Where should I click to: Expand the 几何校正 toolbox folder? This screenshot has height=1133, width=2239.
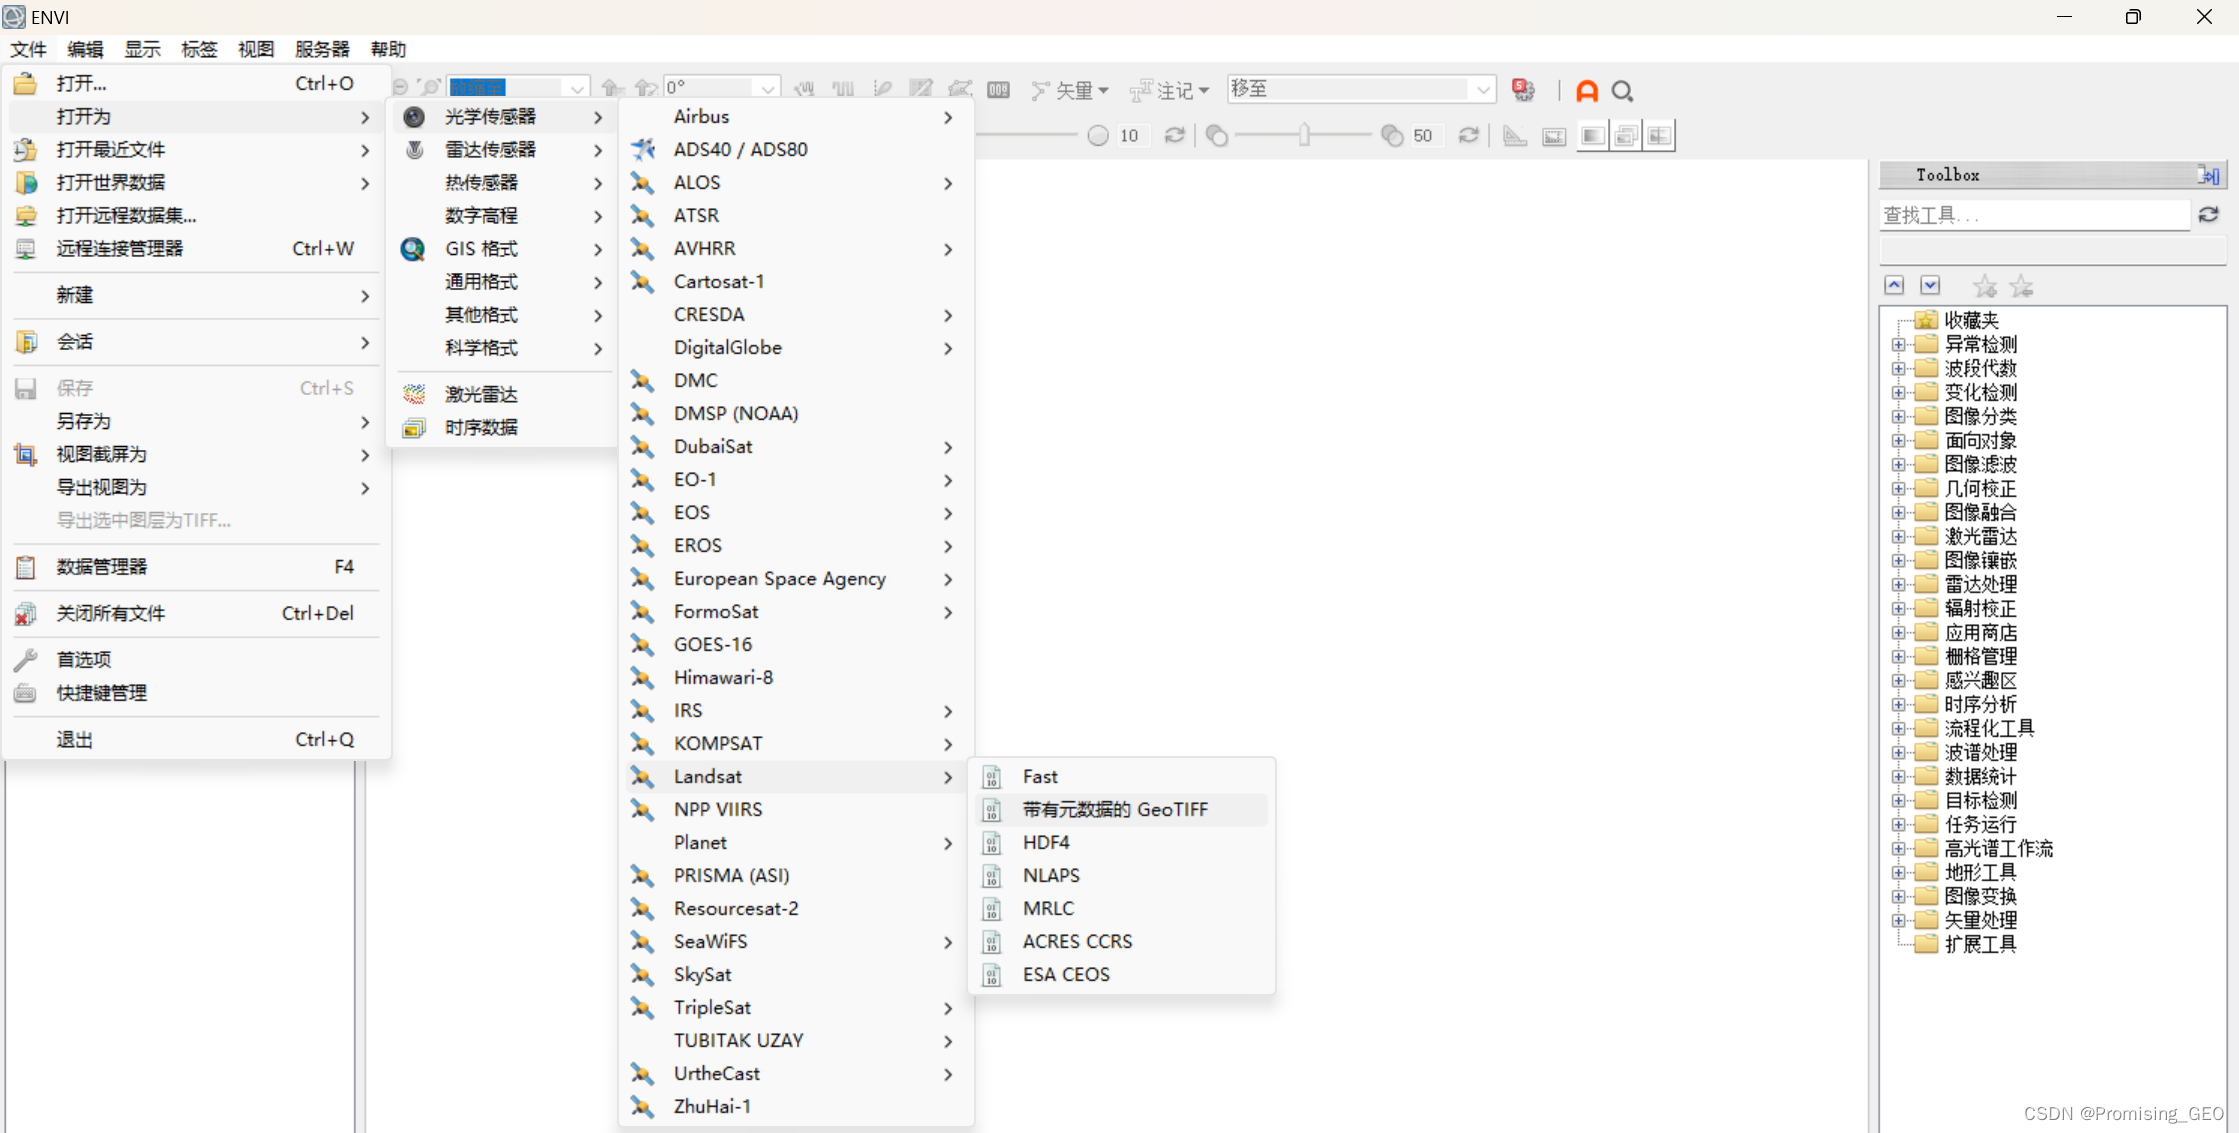click(x=1898, y=488)
